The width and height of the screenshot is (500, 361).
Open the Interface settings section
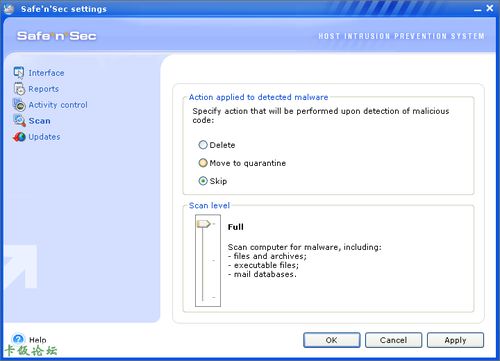pyautogui.click(x=46, y=73)
